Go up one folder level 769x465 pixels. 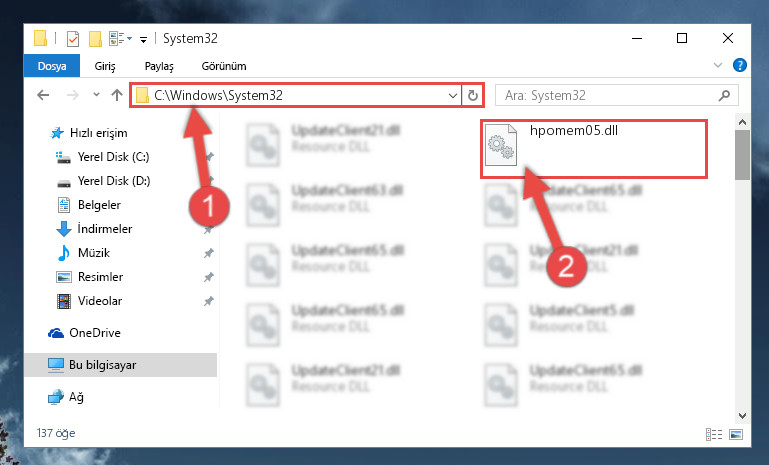click(x=117, y=95)
